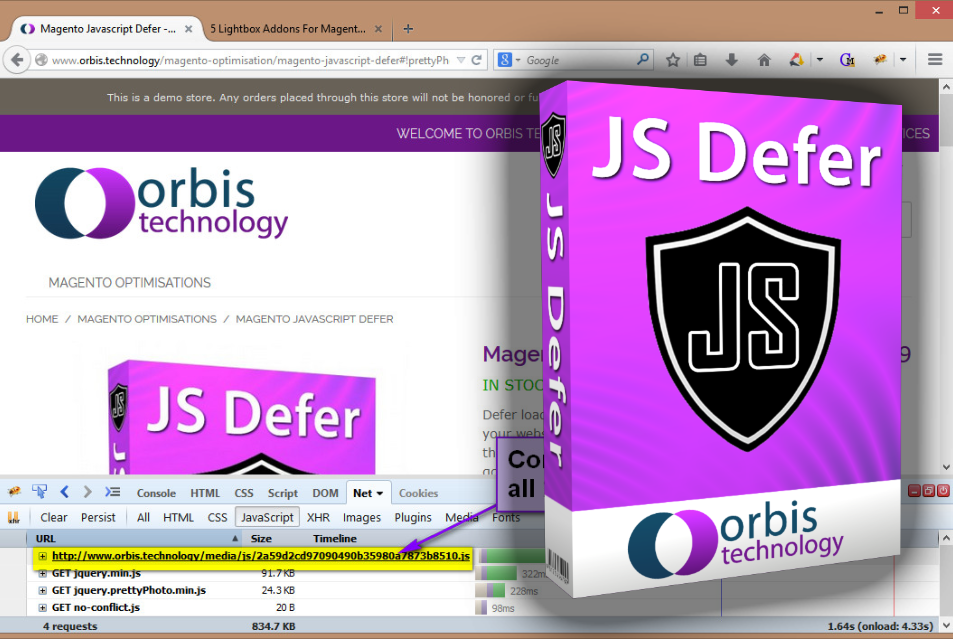
Task: Expand the no-conflict.js request row
Action: (x=43, y=607)
